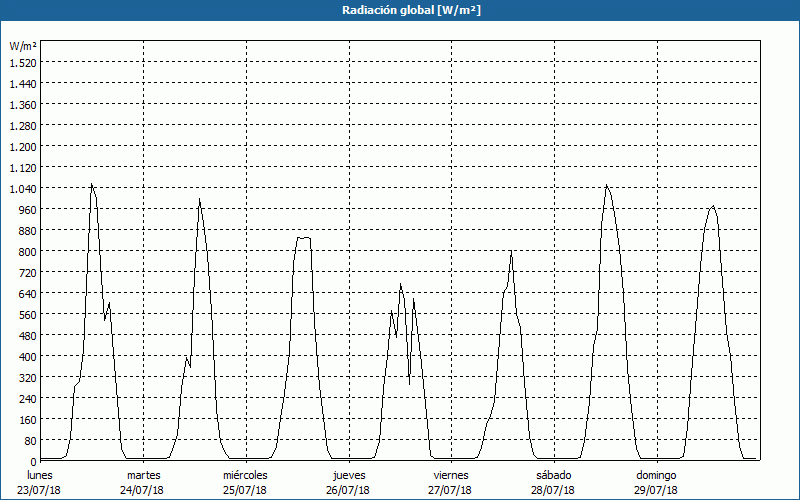Select the 640 y-axis value

click(28, 294)
